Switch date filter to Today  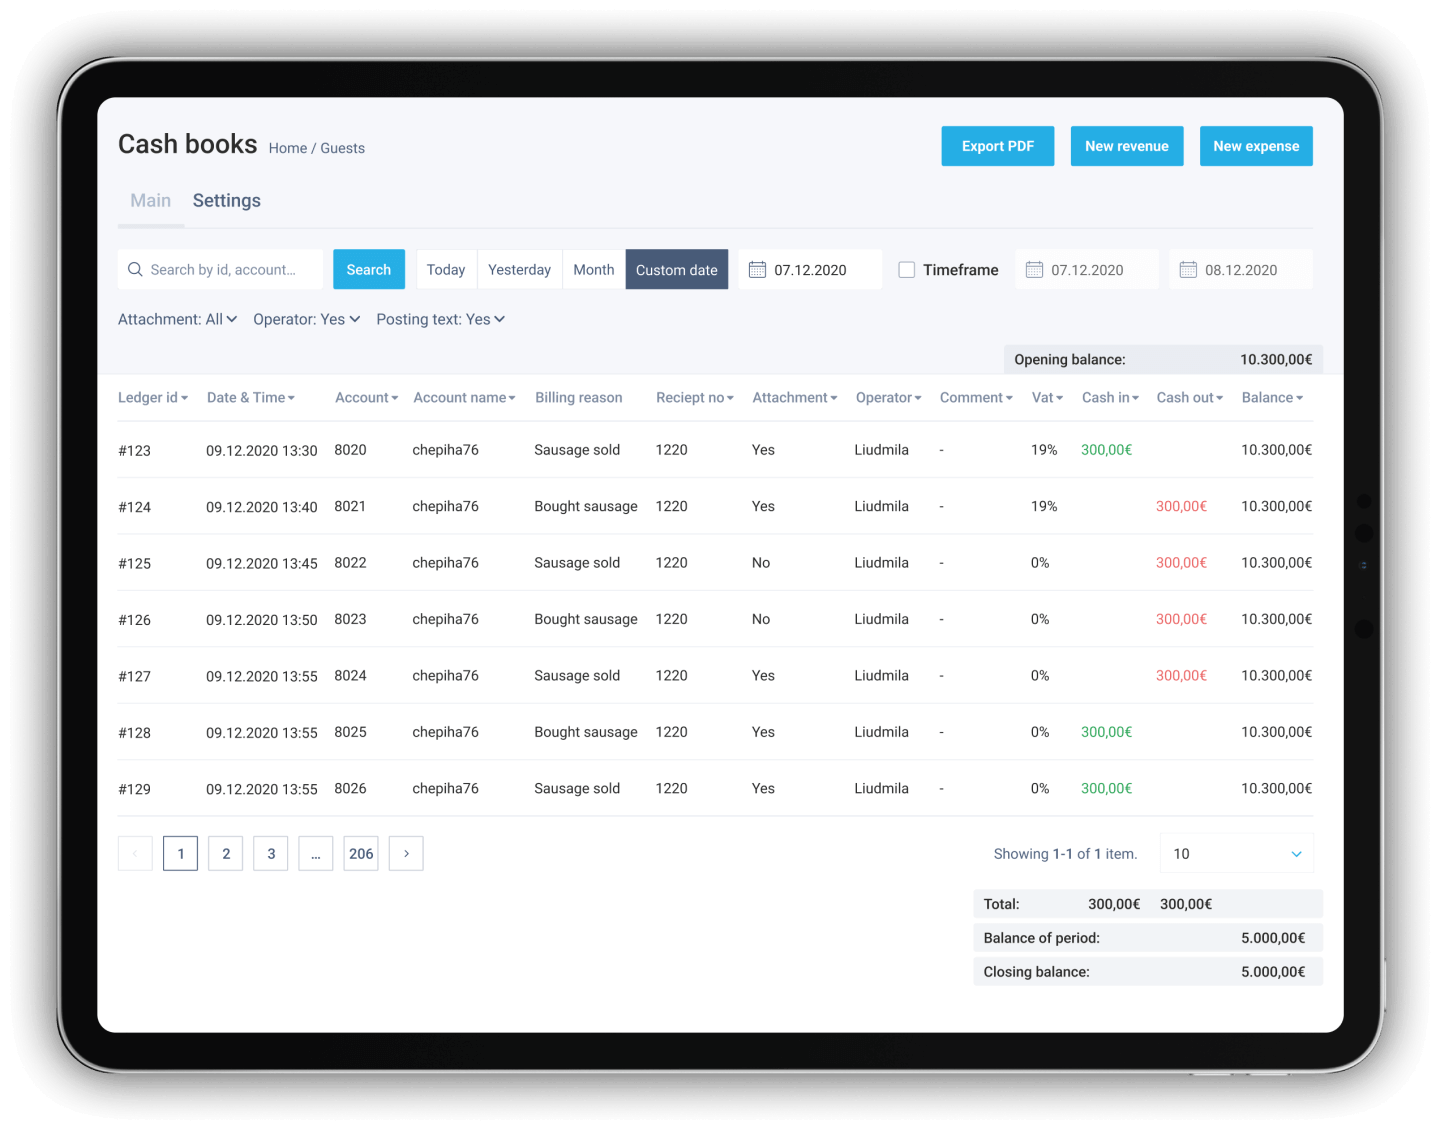tap(446, 270)
